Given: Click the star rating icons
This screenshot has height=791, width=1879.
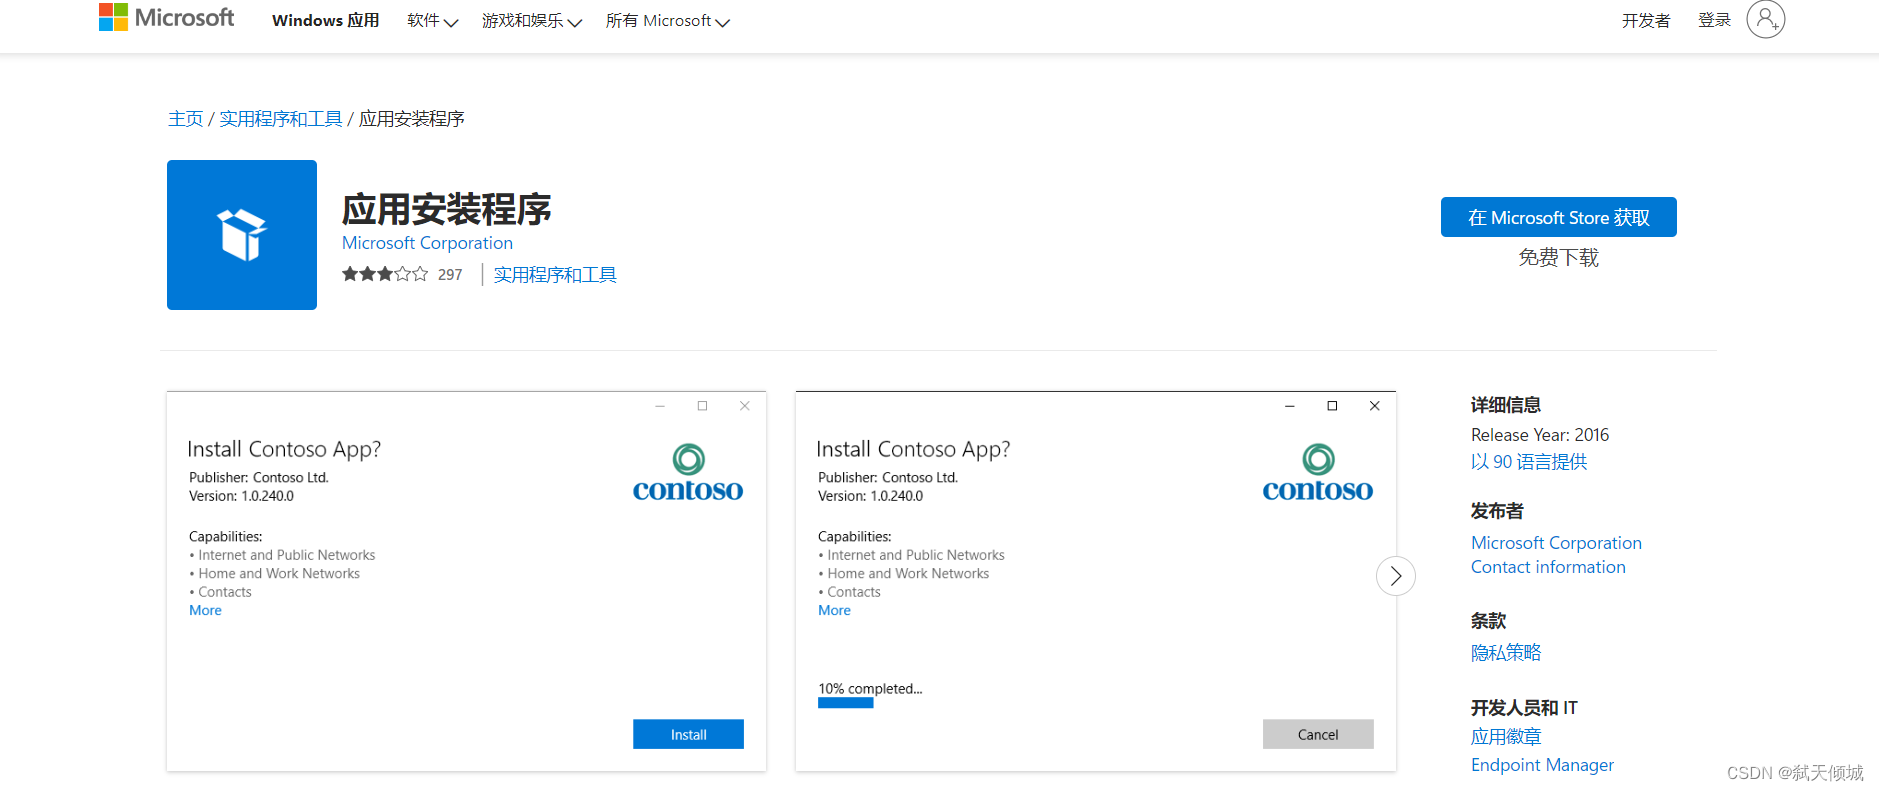Looking at the screenshot, I should (x=385, y=274).
